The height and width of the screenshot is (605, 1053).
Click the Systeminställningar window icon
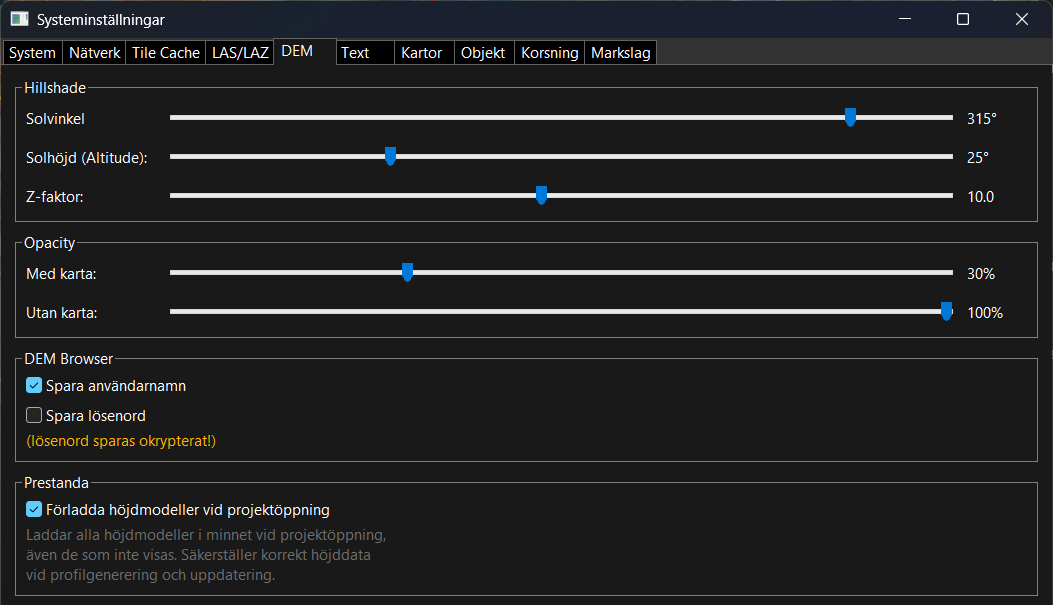click(x=19, y=19)
